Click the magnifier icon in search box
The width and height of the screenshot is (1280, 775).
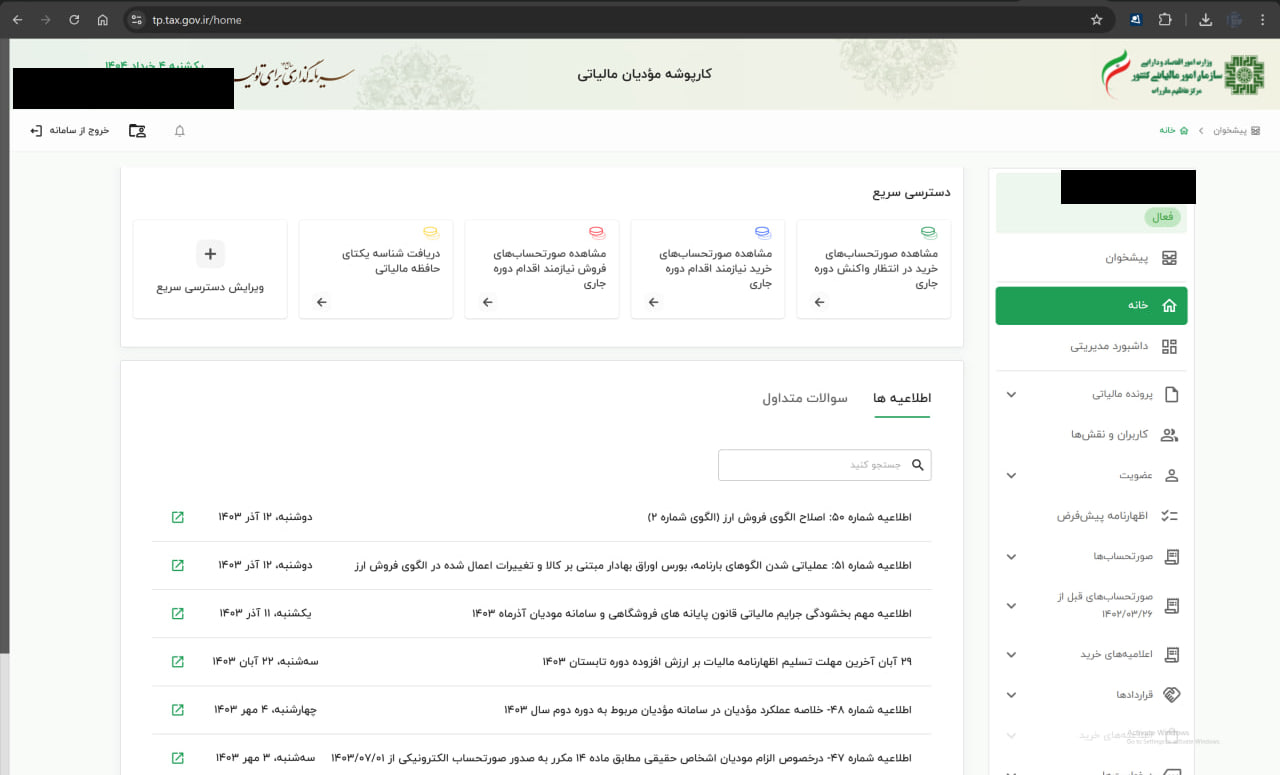(918, 465)
